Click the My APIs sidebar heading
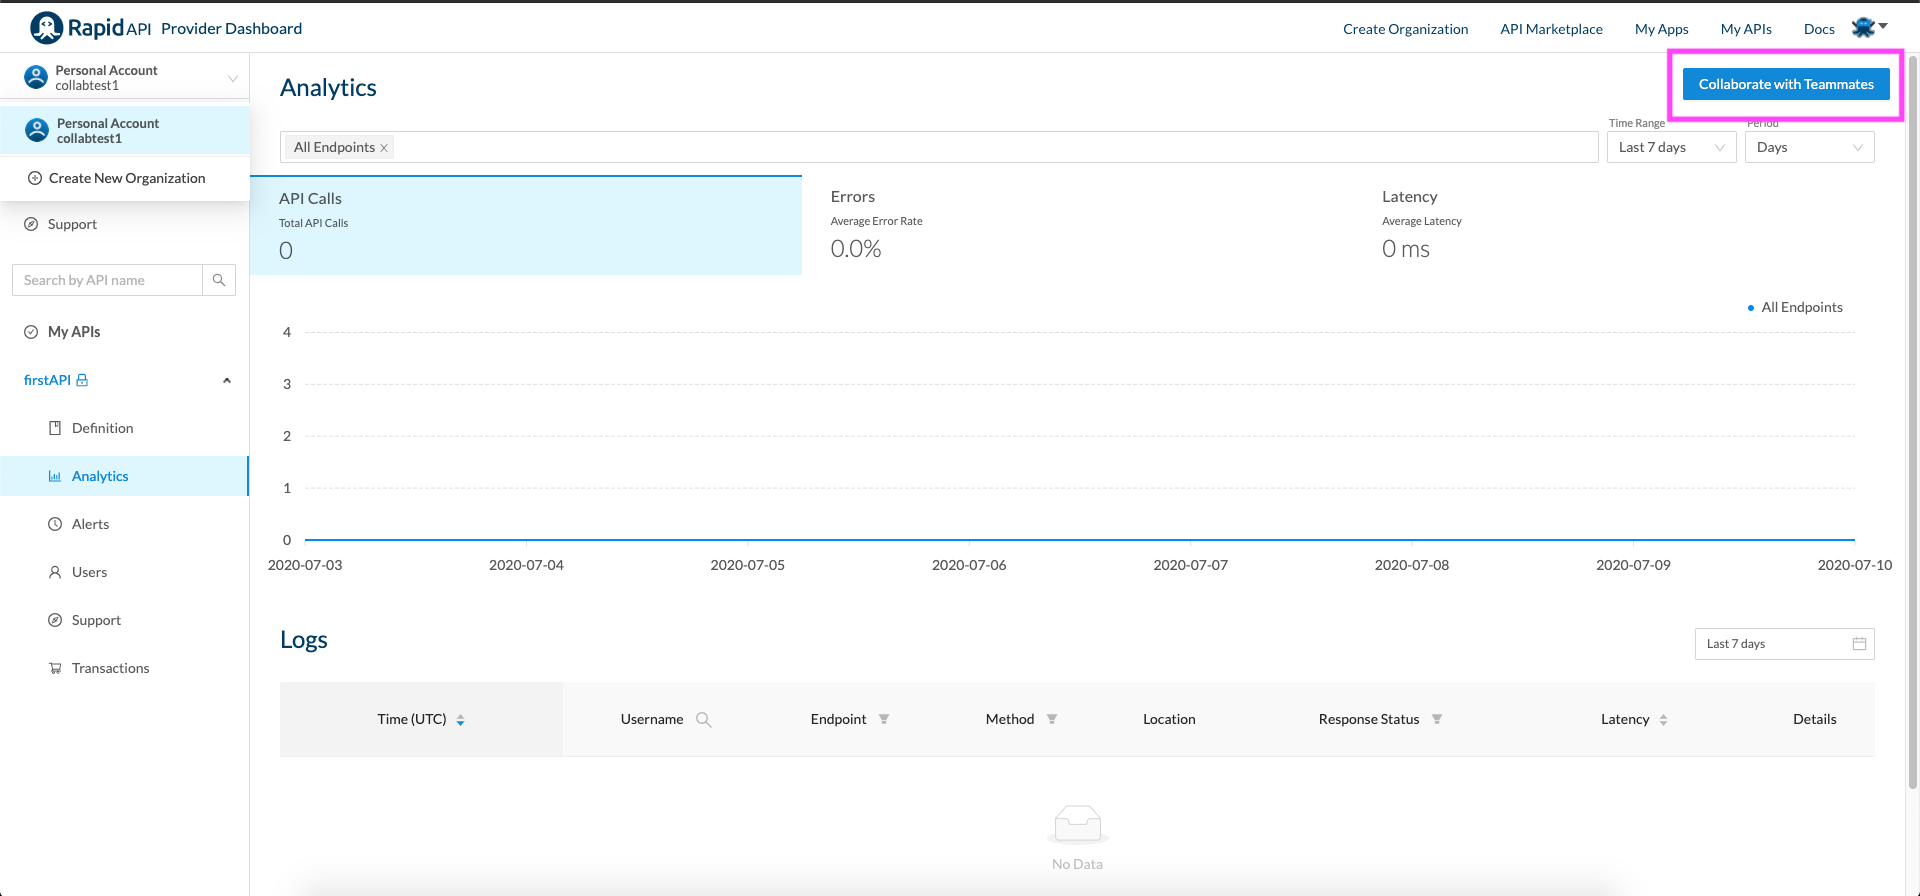The width and height of the screenshot is (1920, 896). coord(74,332)
